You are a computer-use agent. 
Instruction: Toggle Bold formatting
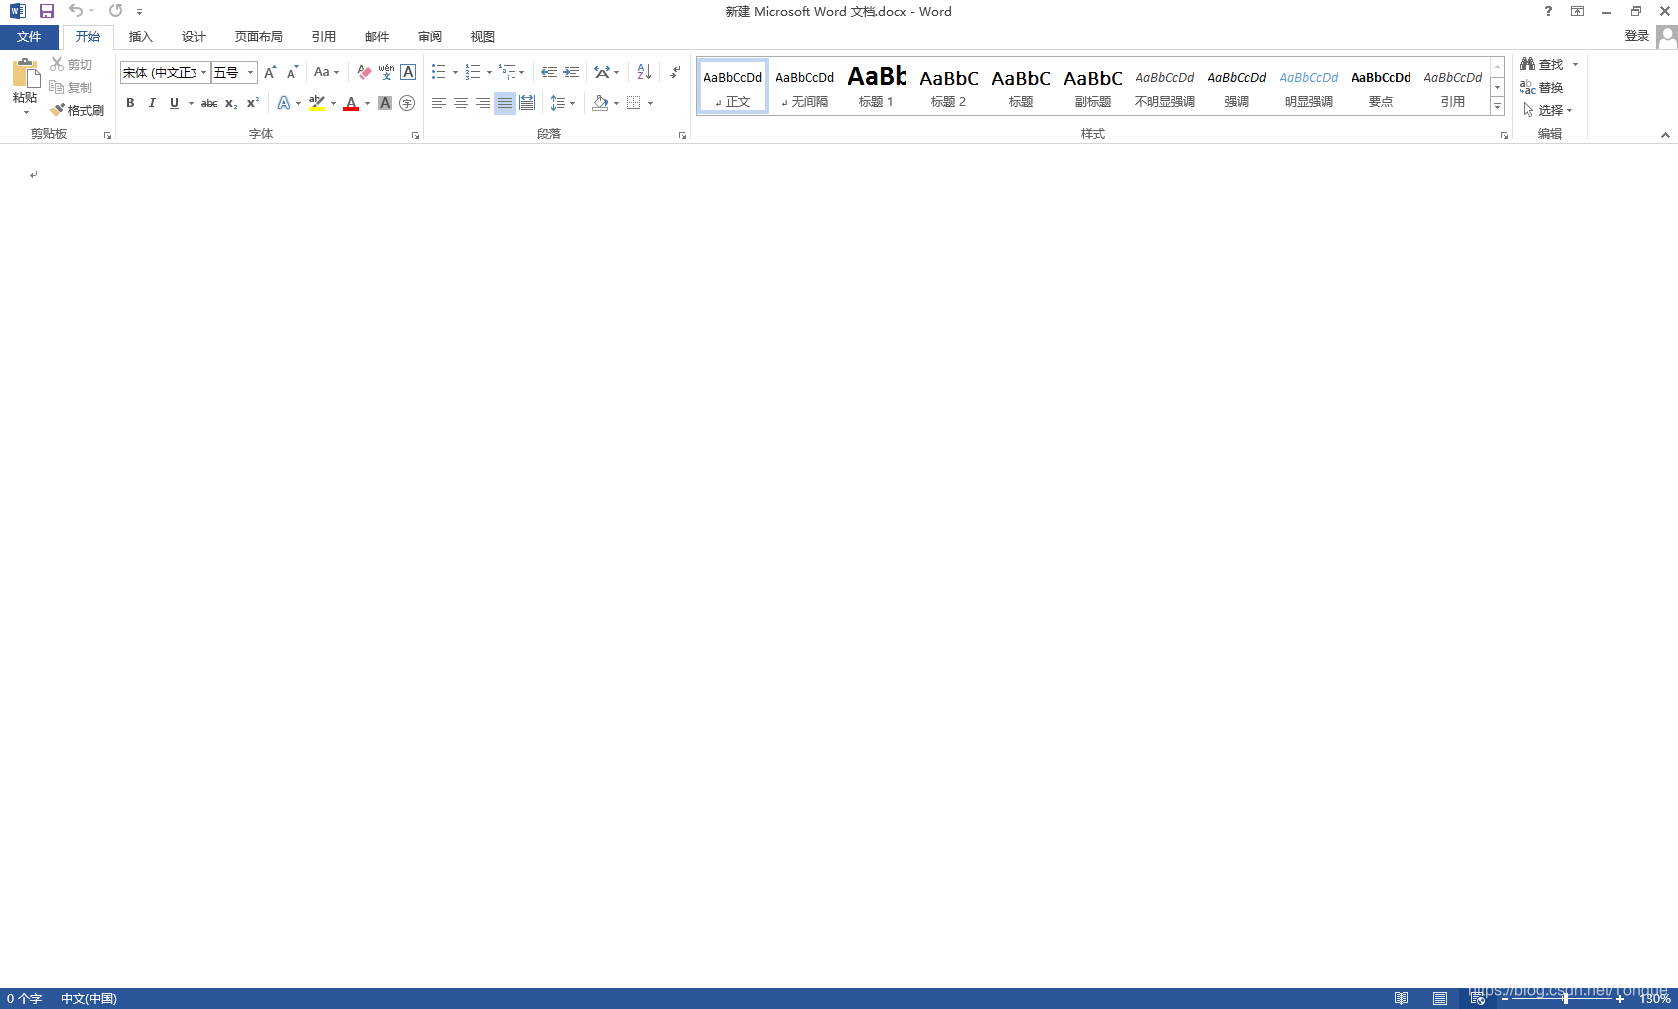click(x=130, y=103)
